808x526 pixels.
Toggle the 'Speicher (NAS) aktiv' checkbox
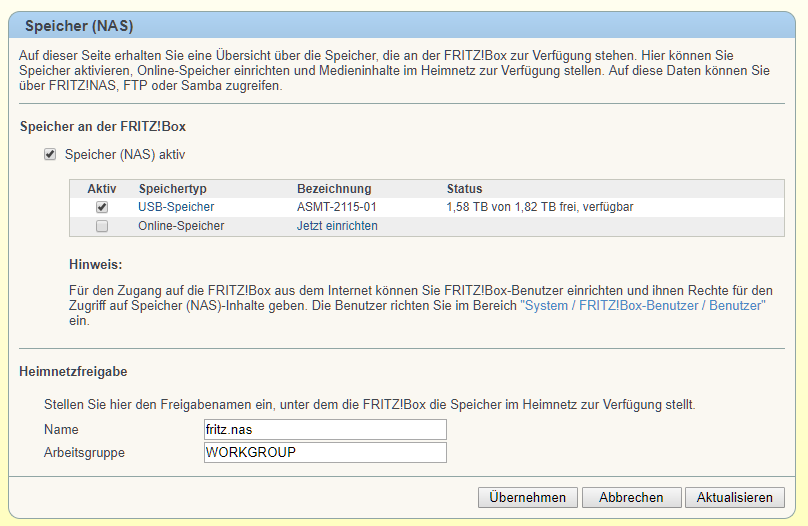pyautogui.click(x=50, y=155)
